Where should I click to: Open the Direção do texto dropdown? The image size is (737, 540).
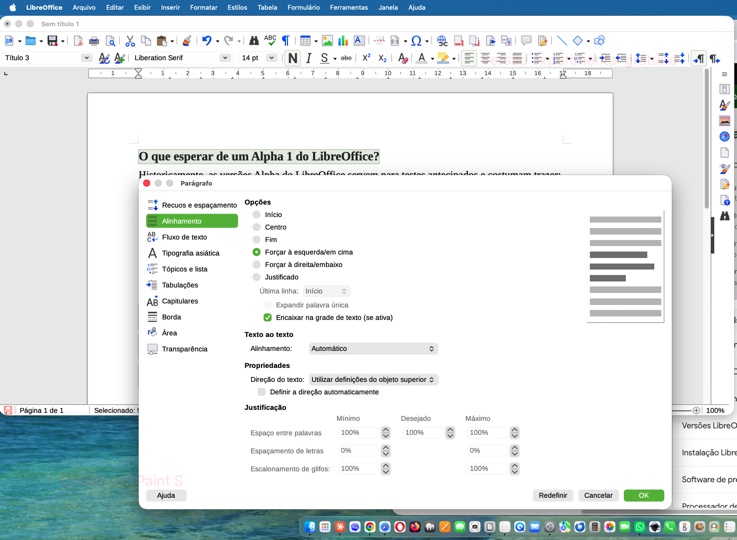(x=373, y=380)
